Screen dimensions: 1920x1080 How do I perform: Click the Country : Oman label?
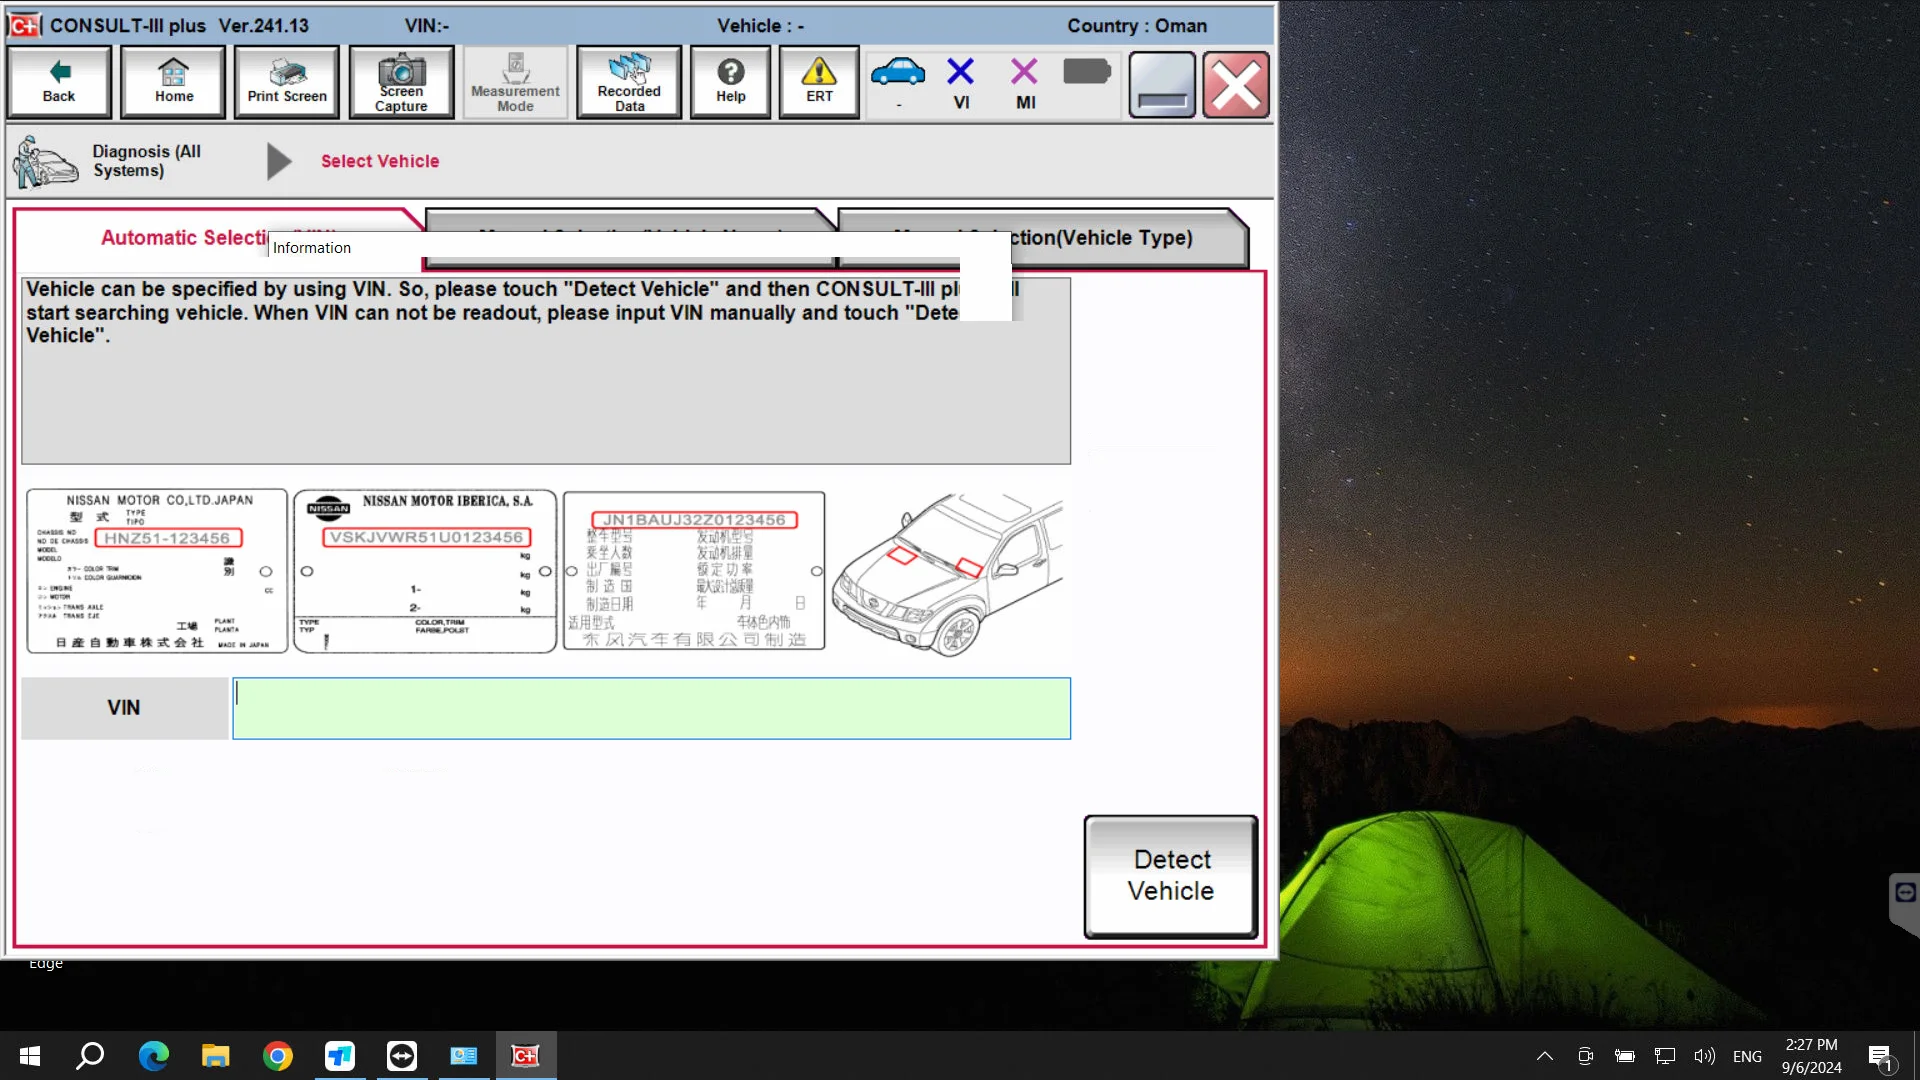(x=1137, y=26)
